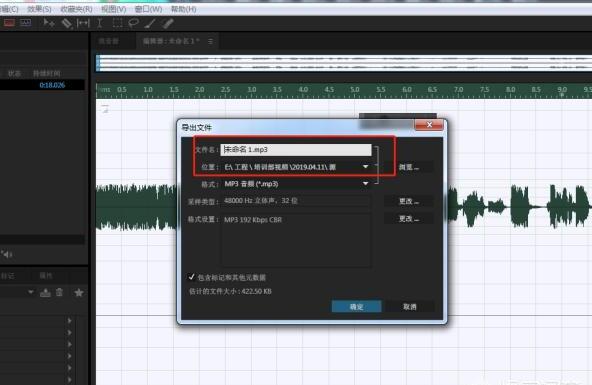Switch to Waveform view red icon
Viewport: 592px width, 385px height.
(9, 23)
